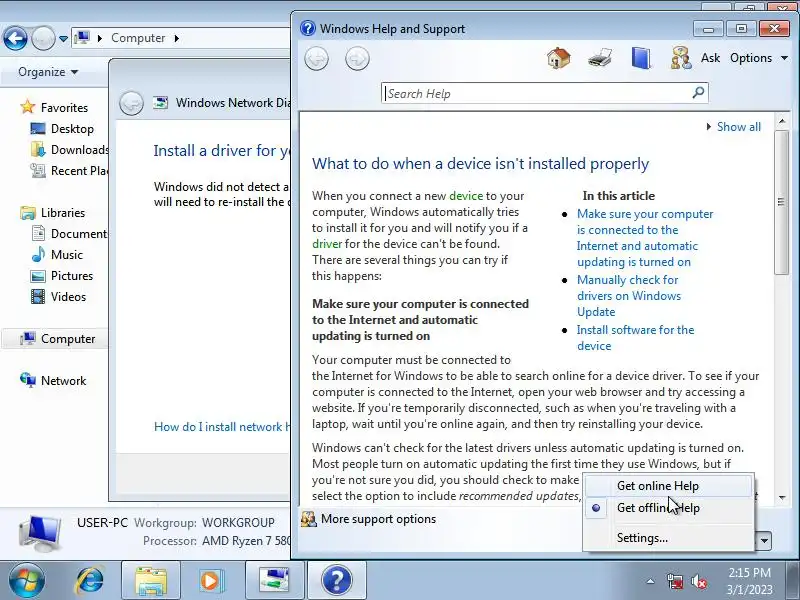800x600 pixels.
Task: Click dropdown arrow beside offline help menu
Action: (764, 540)
